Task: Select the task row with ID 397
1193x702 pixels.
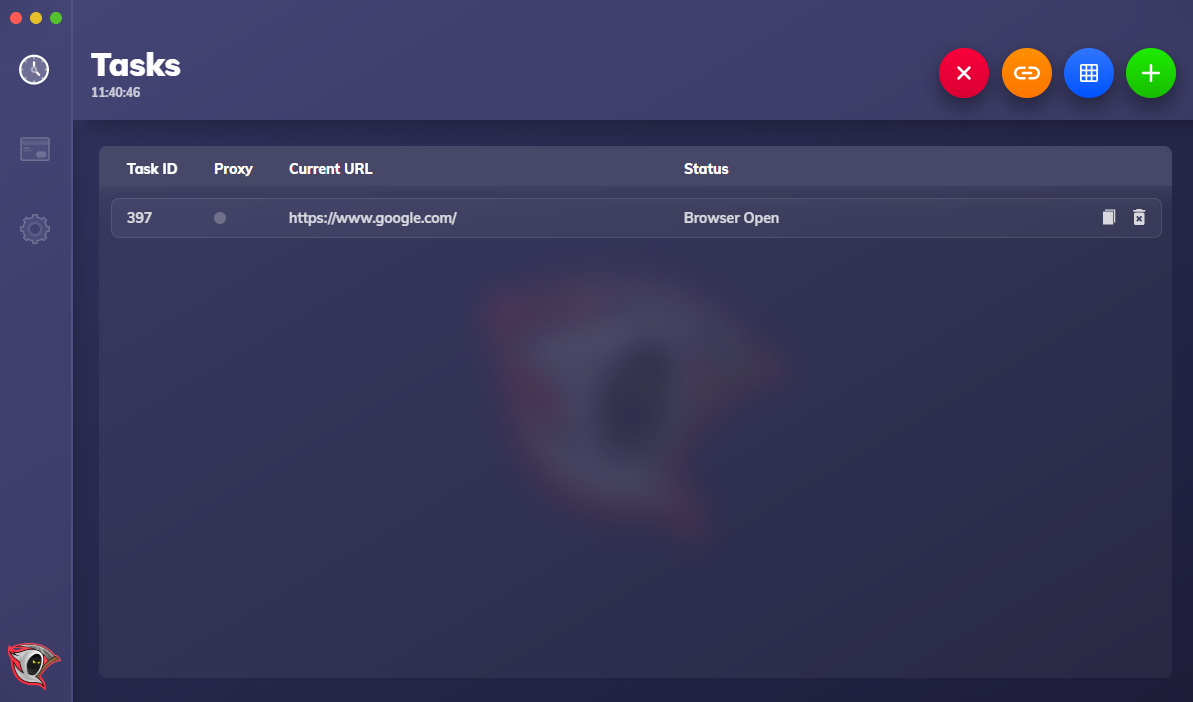Action: [x=636, y=218]
